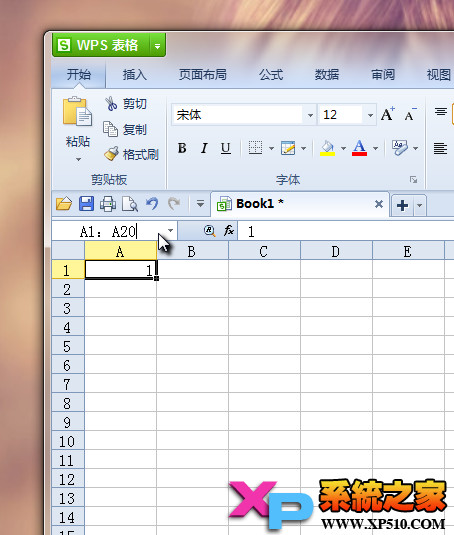Click the Paste clipboard icon

point(77,111)
